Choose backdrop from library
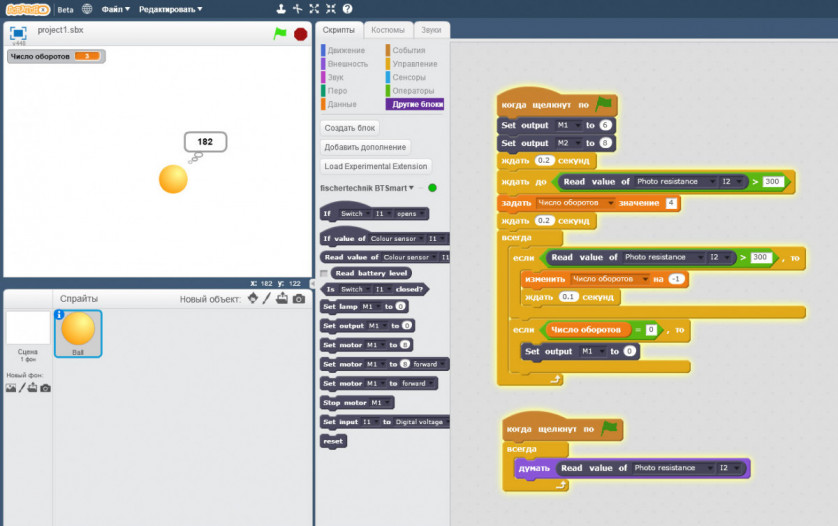 (x=11, y=388)
